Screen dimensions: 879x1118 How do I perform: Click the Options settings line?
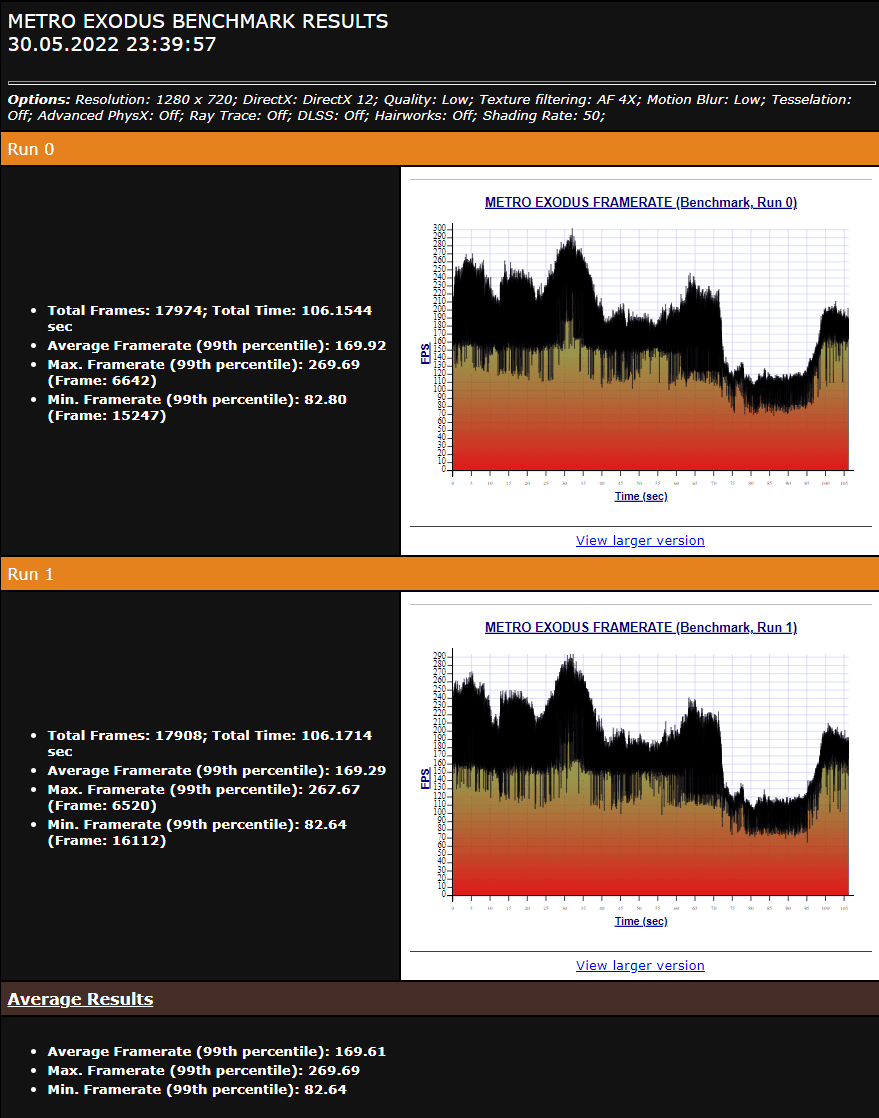[x=430, y=108]
